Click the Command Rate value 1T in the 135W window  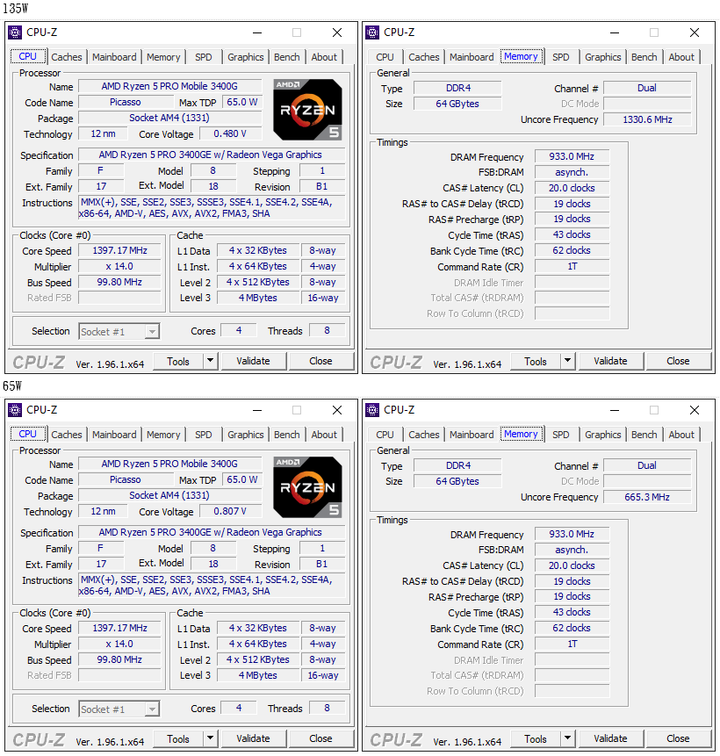pyautogui.click(x=572, y=266)
